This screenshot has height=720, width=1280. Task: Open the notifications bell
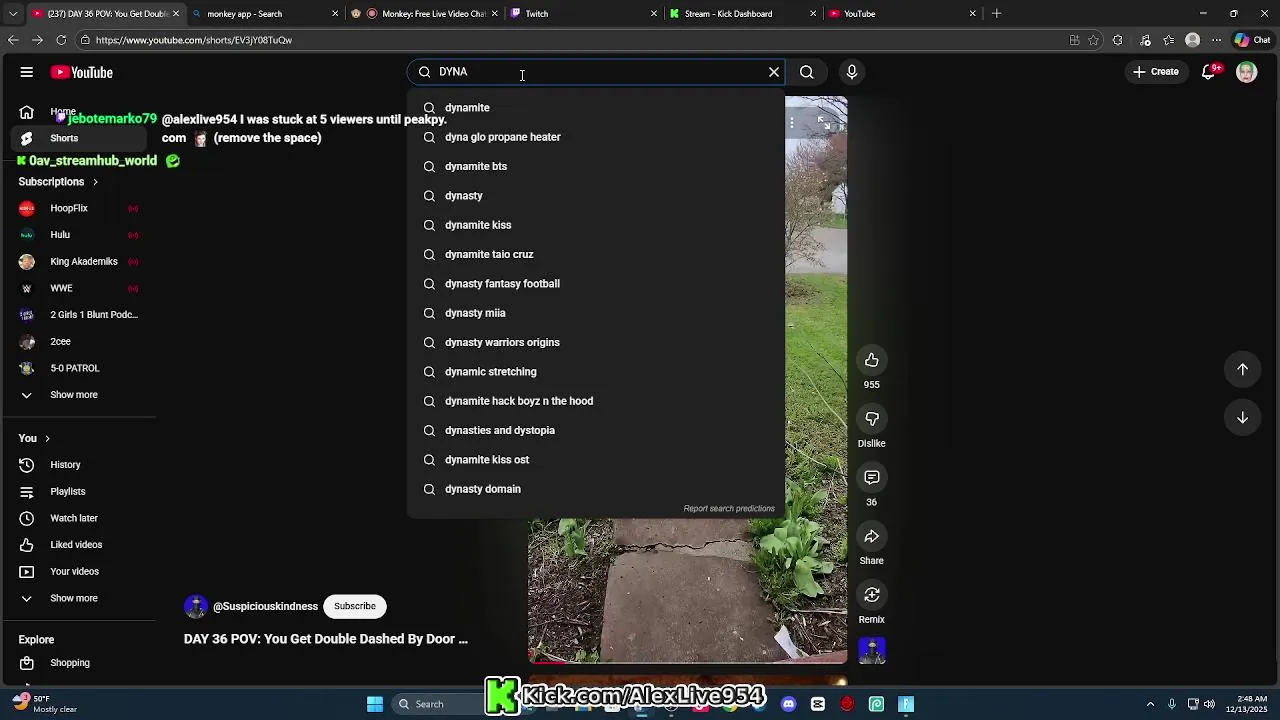tap(1209, 72)
